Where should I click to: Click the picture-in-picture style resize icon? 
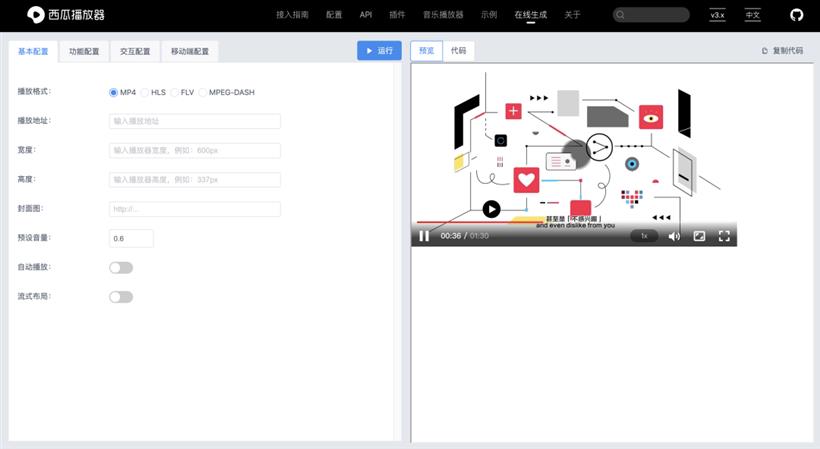coord(700,236)
